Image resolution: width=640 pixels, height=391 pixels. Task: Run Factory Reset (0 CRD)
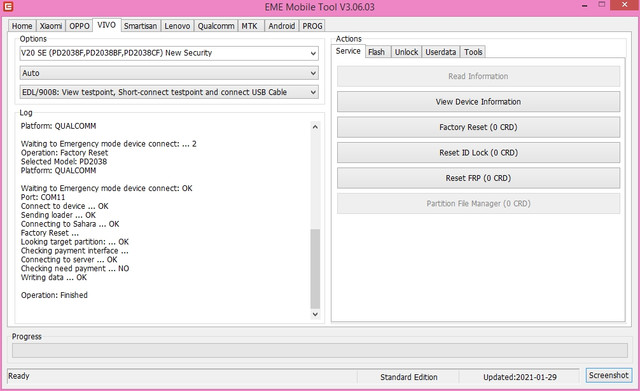click(x=478, y=127)
